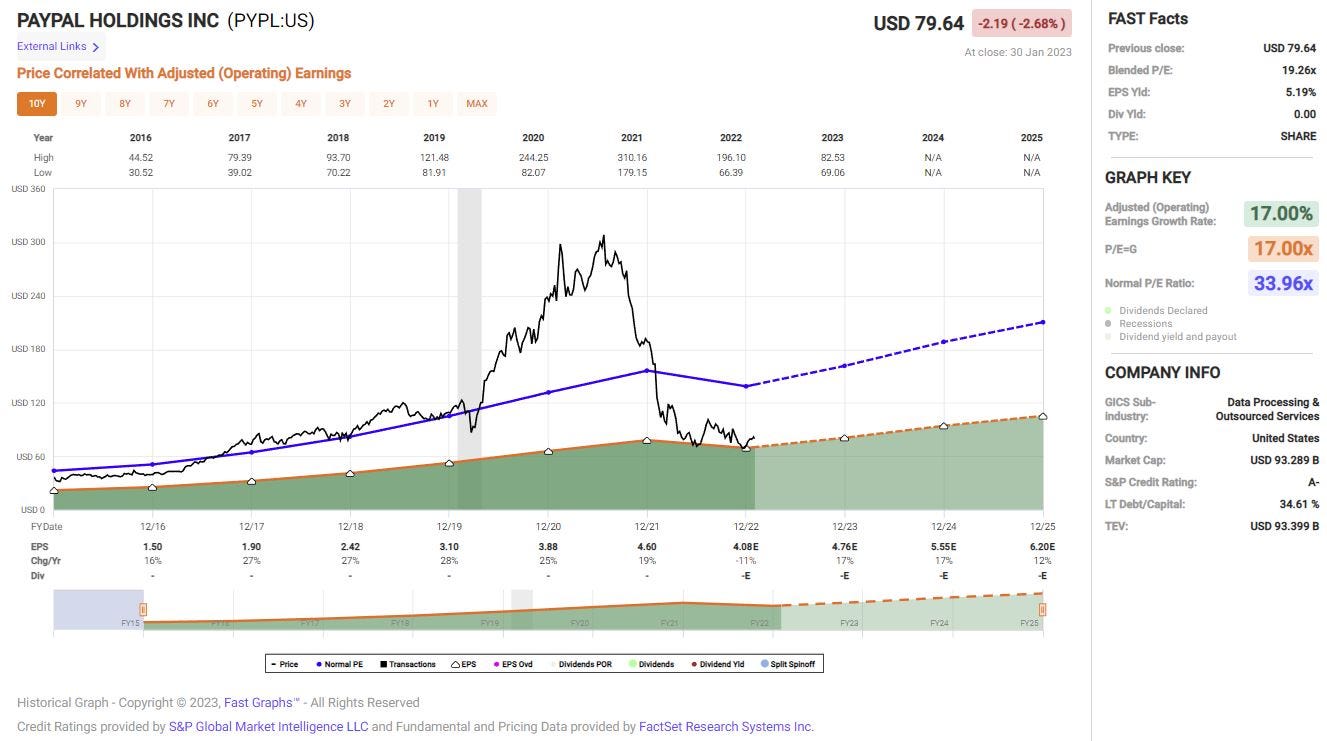Click the 12/25 EPS triangle marker
The image size is (1327, 741).
pos(1043,416)
